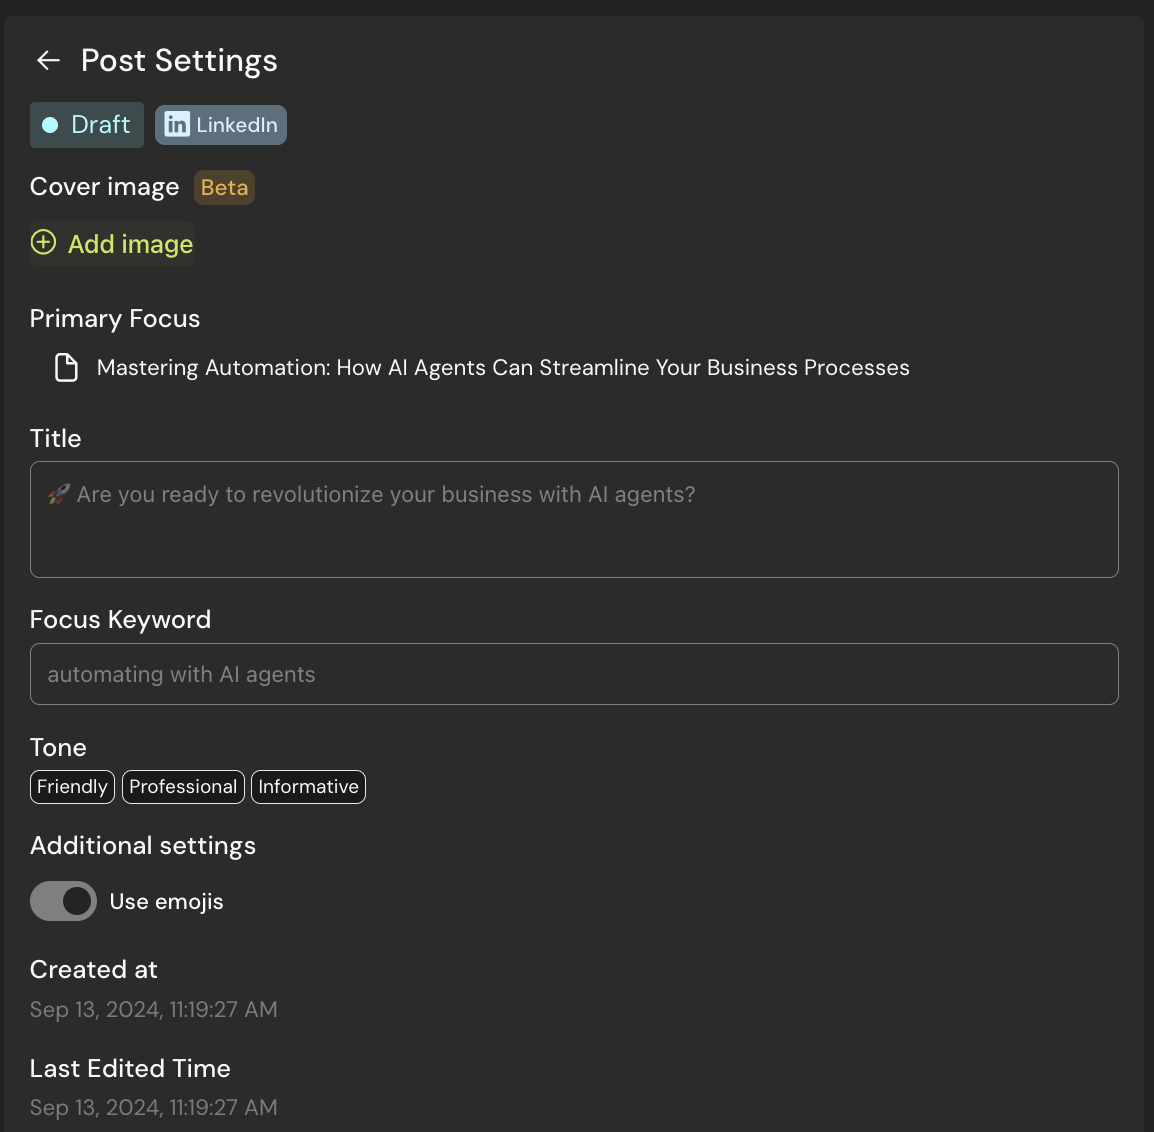Toggle the Use emojis switch
Viewport: 1154px width, 1132px height.
(64, 901)
